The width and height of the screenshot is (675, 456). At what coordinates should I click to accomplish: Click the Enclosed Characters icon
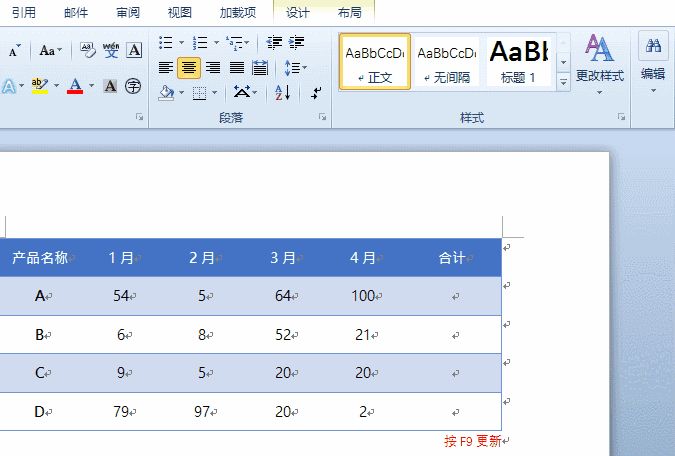point(133,86)
